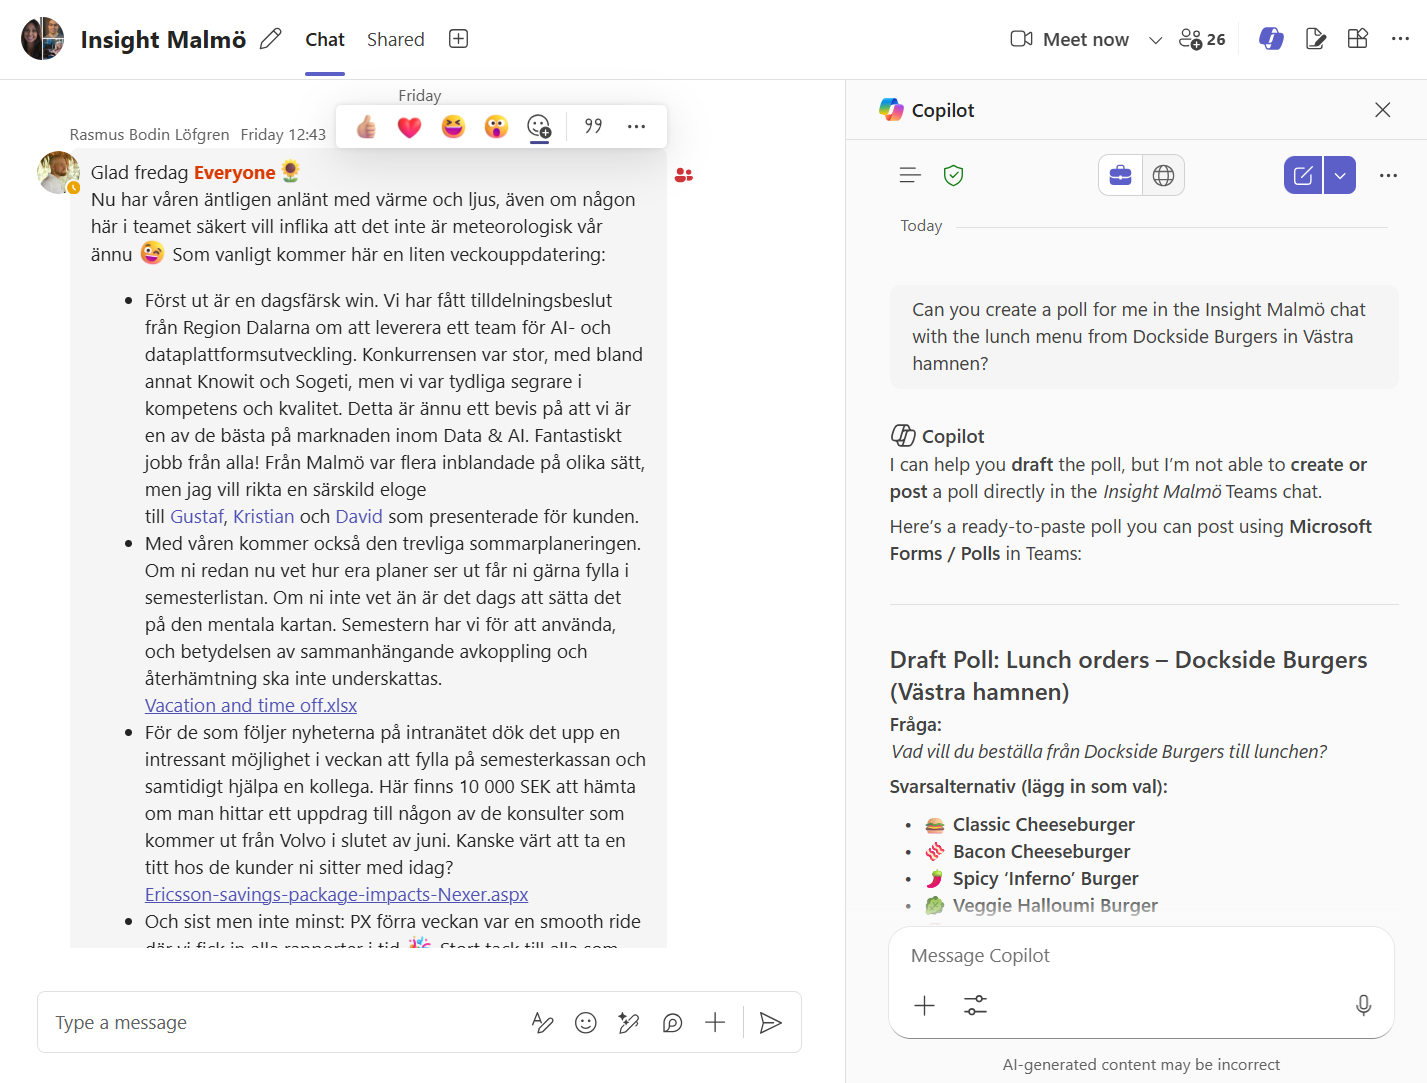Click the loop chat bubble icon in compose box
This screenshot has height=1083, width=1427.
(672, 1022)
